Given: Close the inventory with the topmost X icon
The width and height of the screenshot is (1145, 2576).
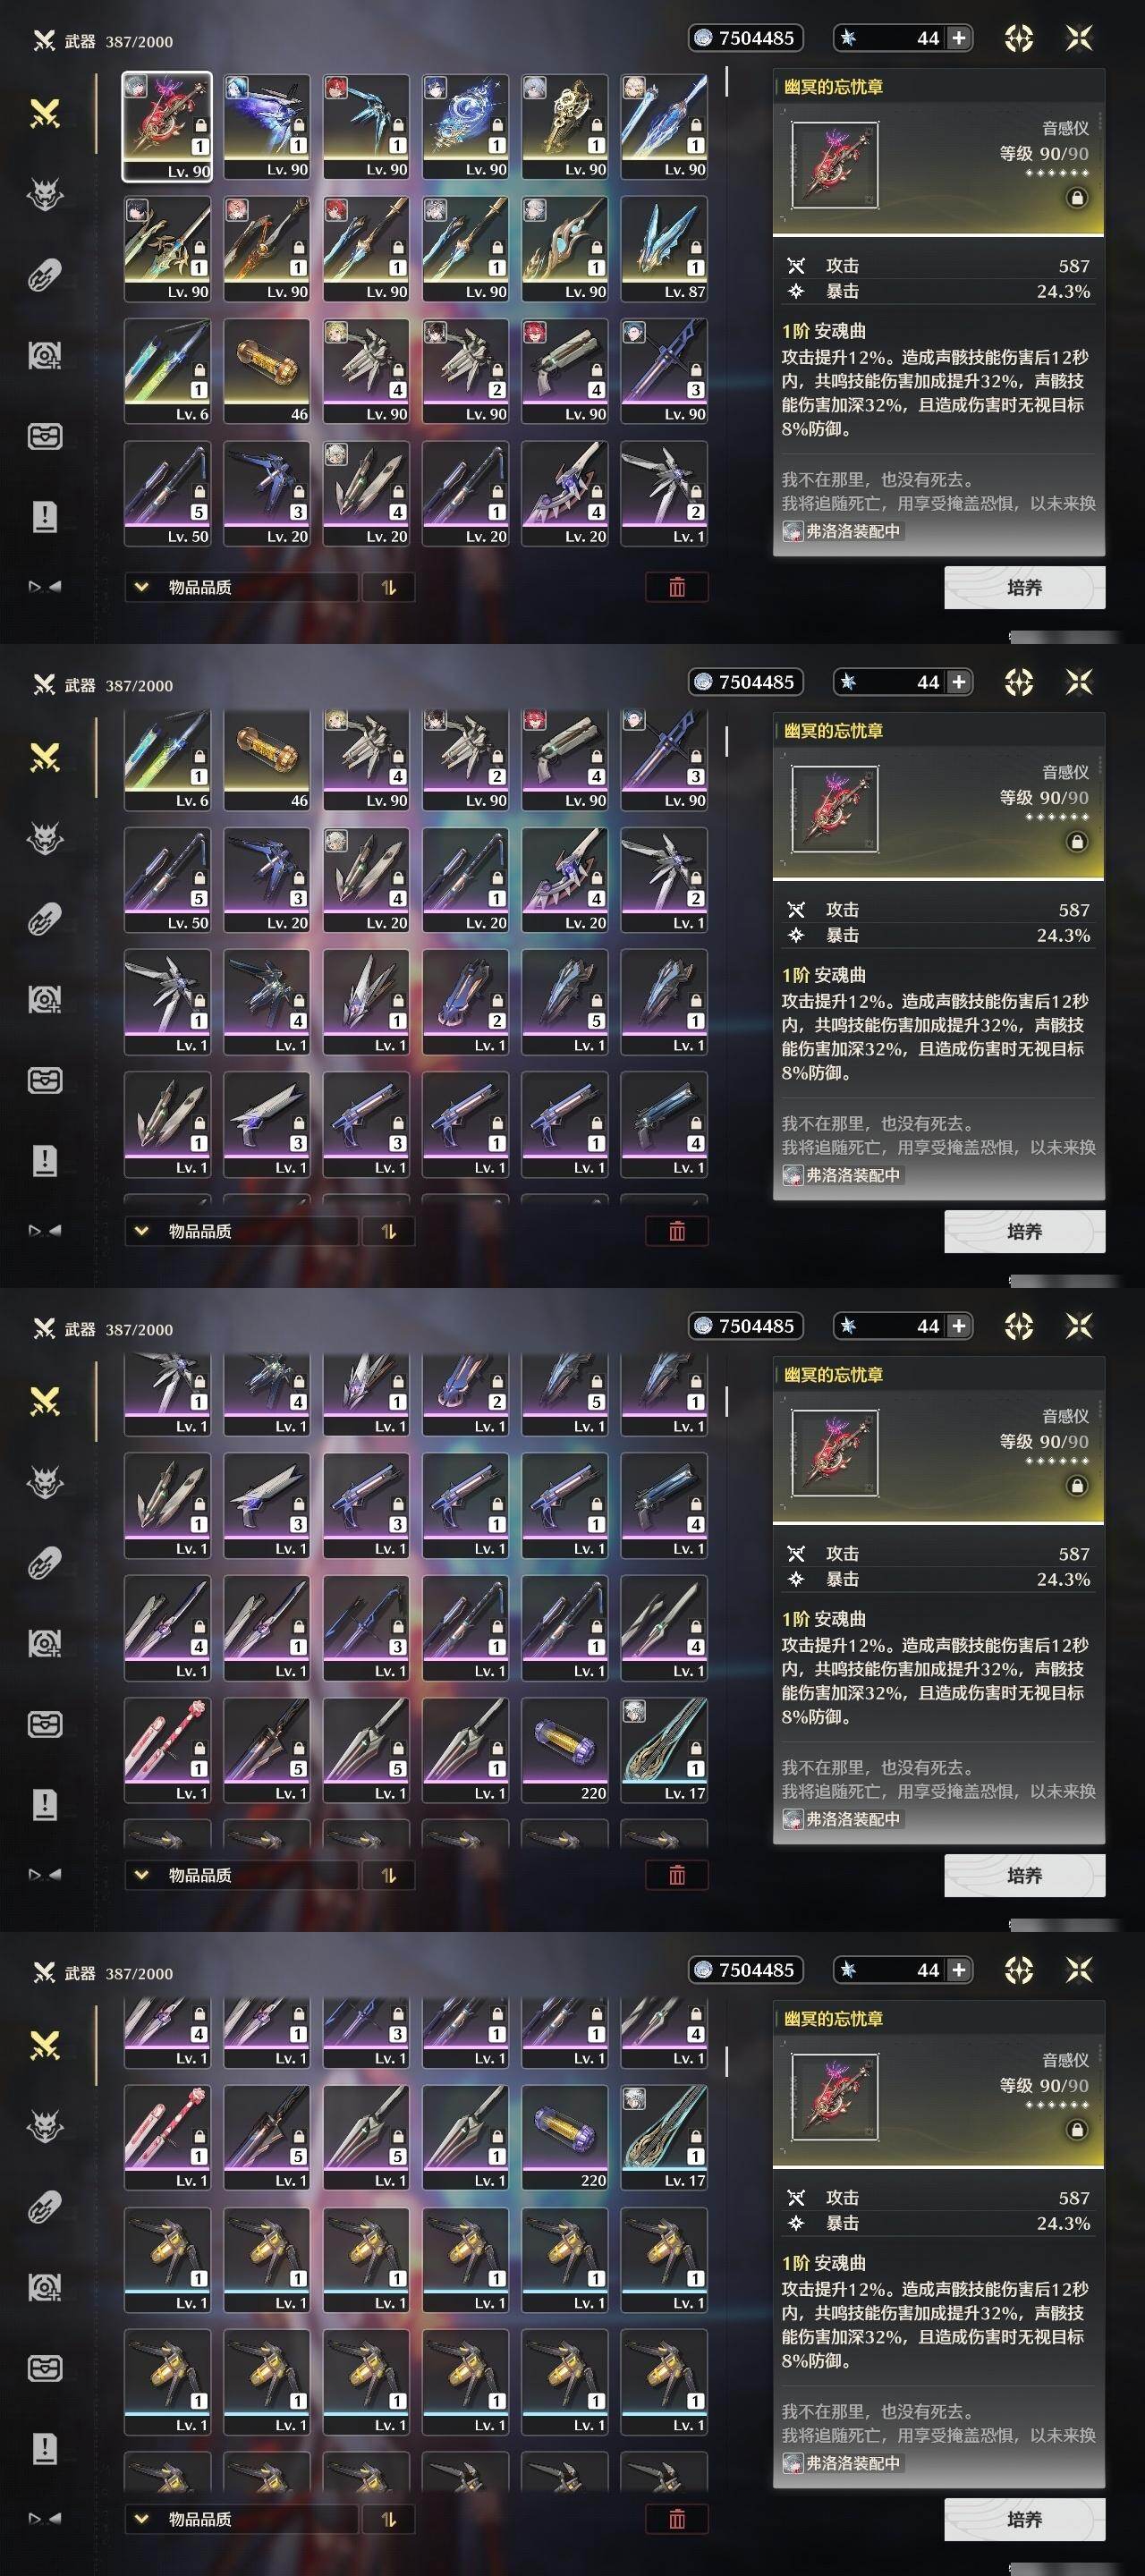Looking at the screenshot, I should coord(1079,38).
